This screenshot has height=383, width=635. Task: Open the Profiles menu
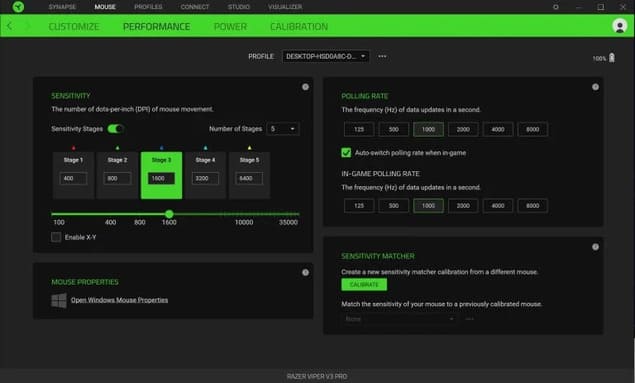148,7
